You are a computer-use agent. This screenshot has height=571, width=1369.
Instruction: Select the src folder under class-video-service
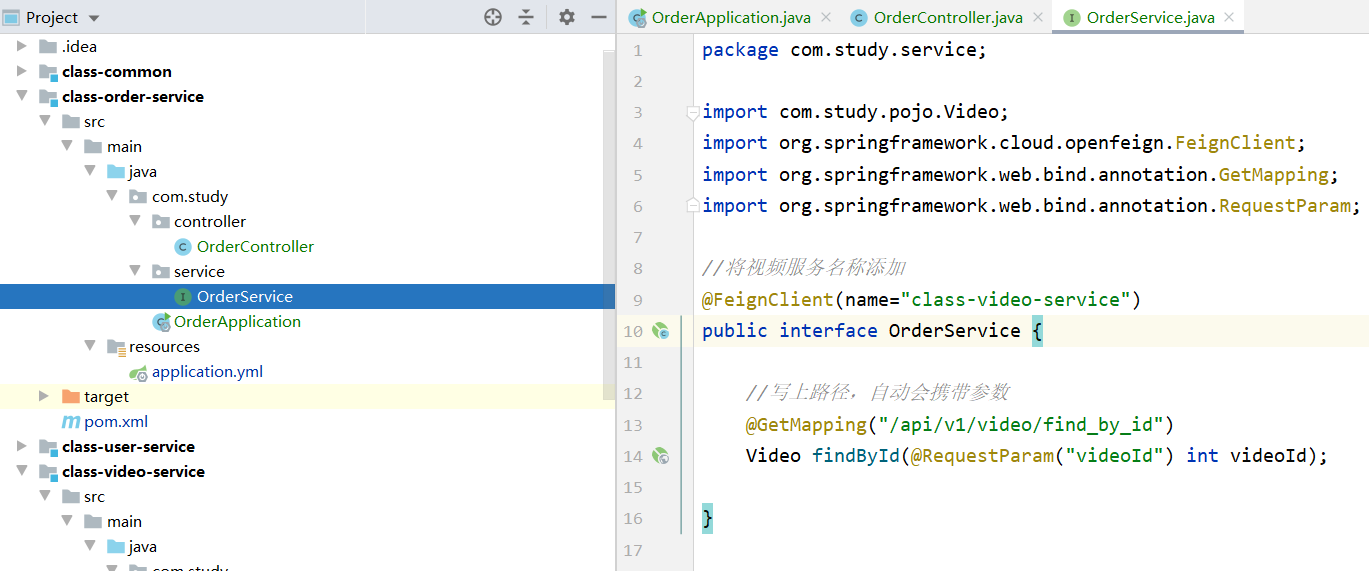coord(94,496)
